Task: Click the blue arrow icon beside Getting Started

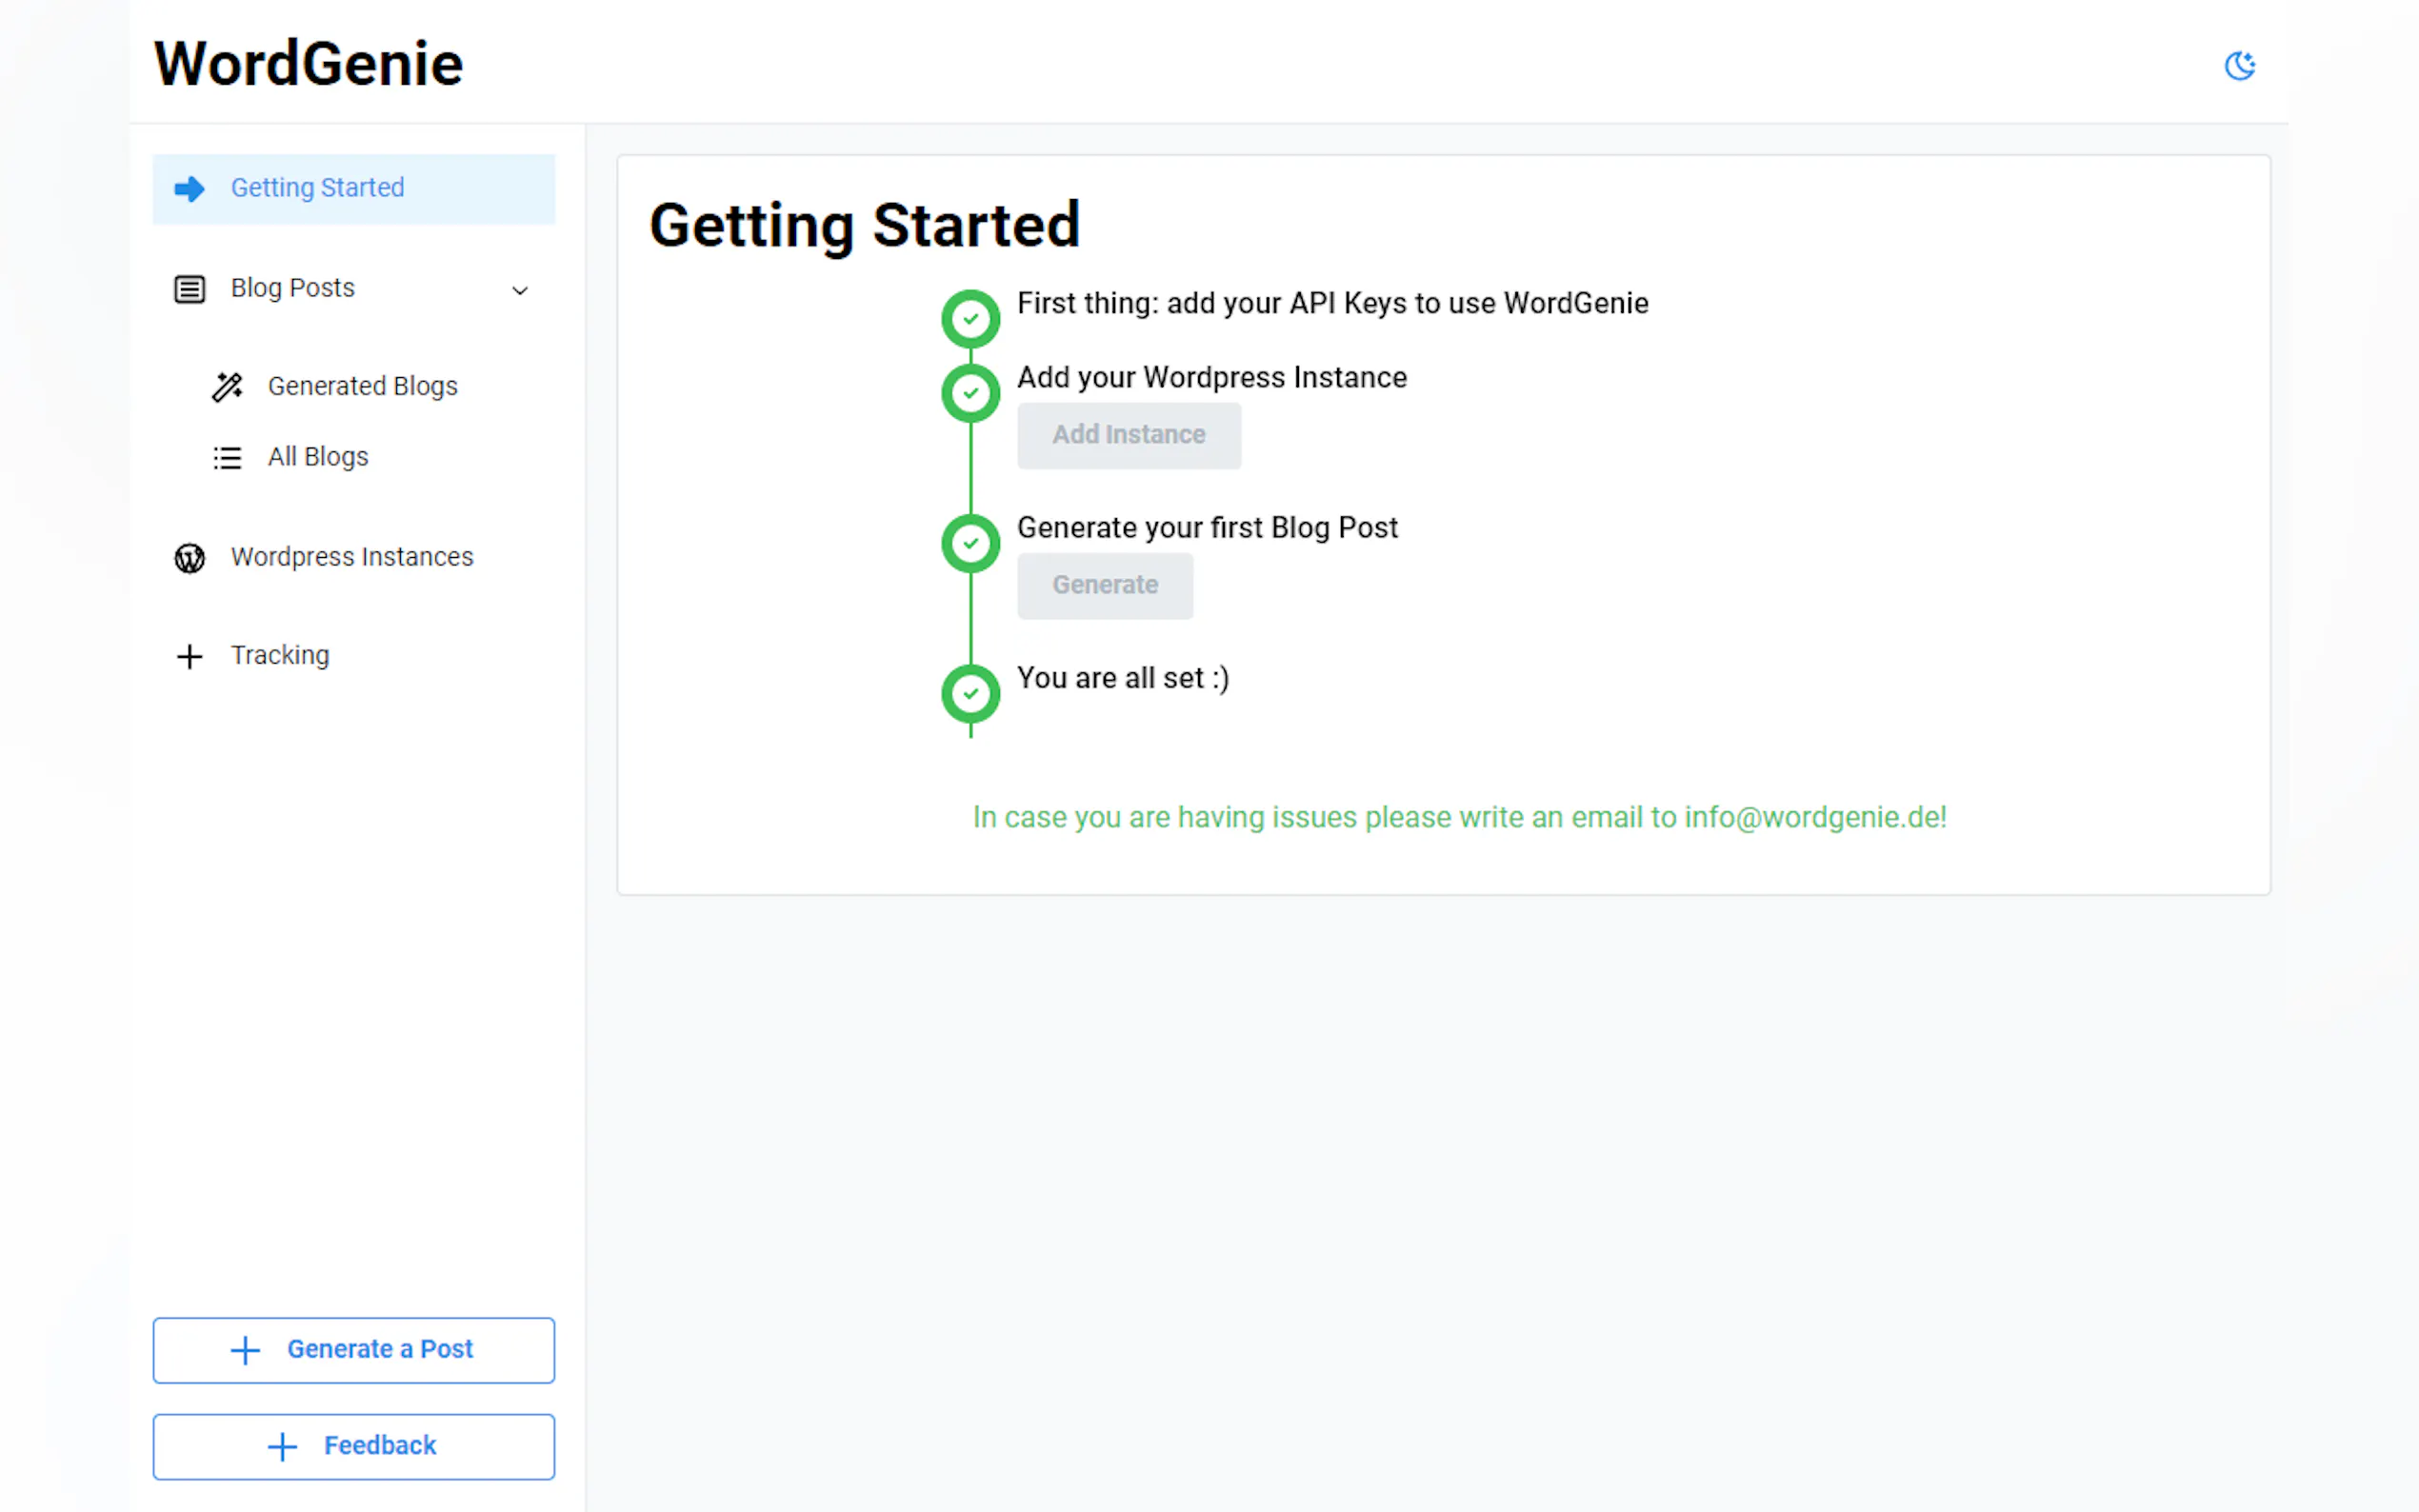Action: click(x=189, y=189)
